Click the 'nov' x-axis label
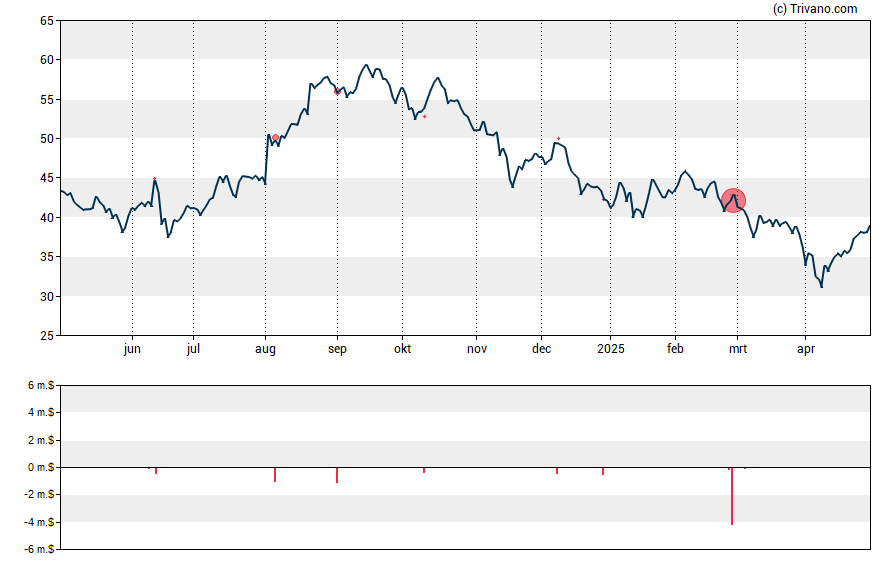 pos(477,349)
